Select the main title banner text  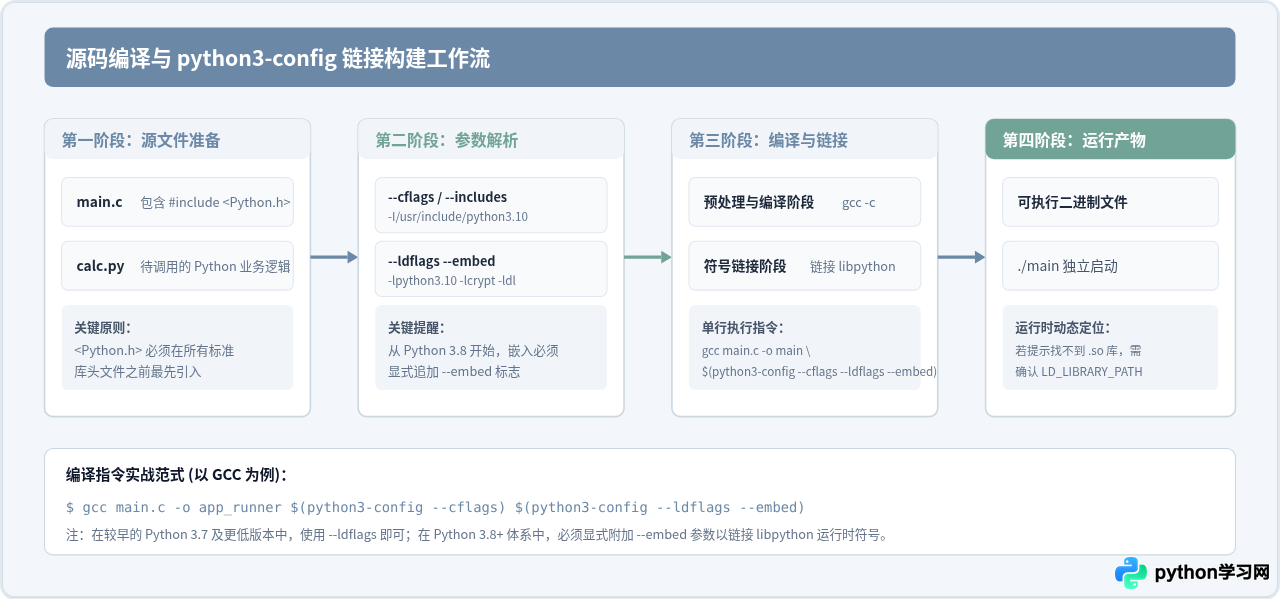[x=278, y=58]
